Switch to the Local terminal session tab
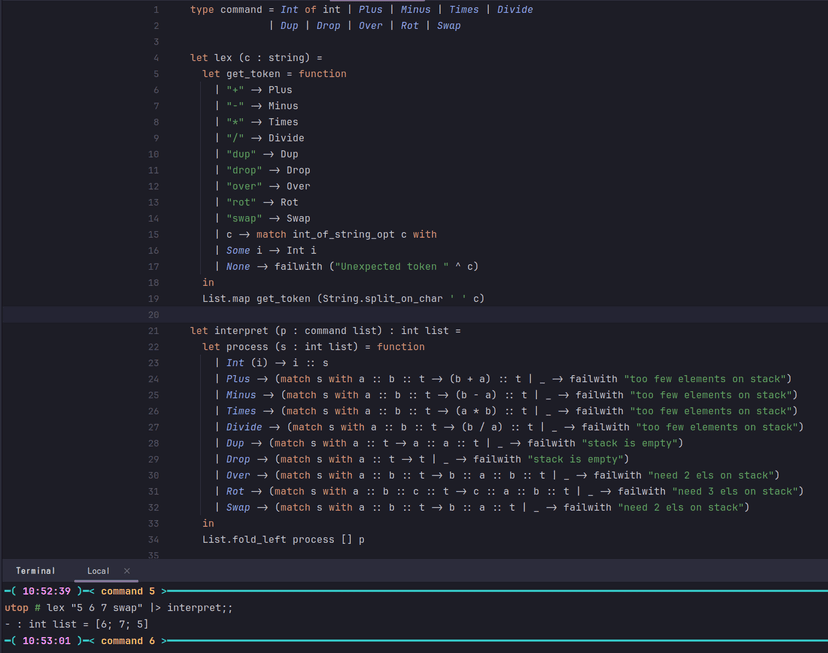The width and height of the screenshot is (828, 653). click(98, 571)
